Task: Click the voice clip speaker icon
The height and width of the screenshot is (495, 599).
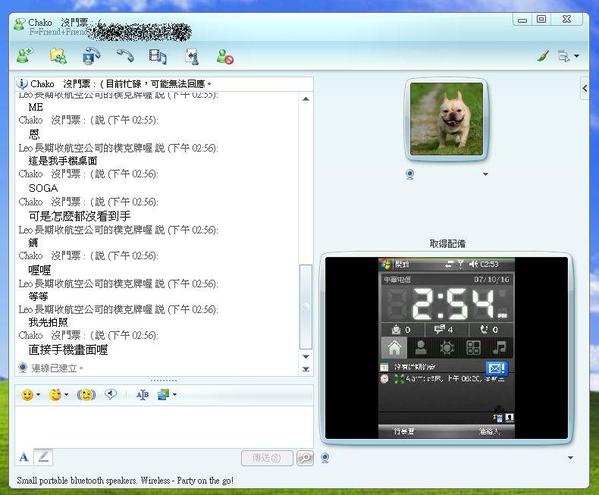Action: pyautogui.click(x=111, y=394)
